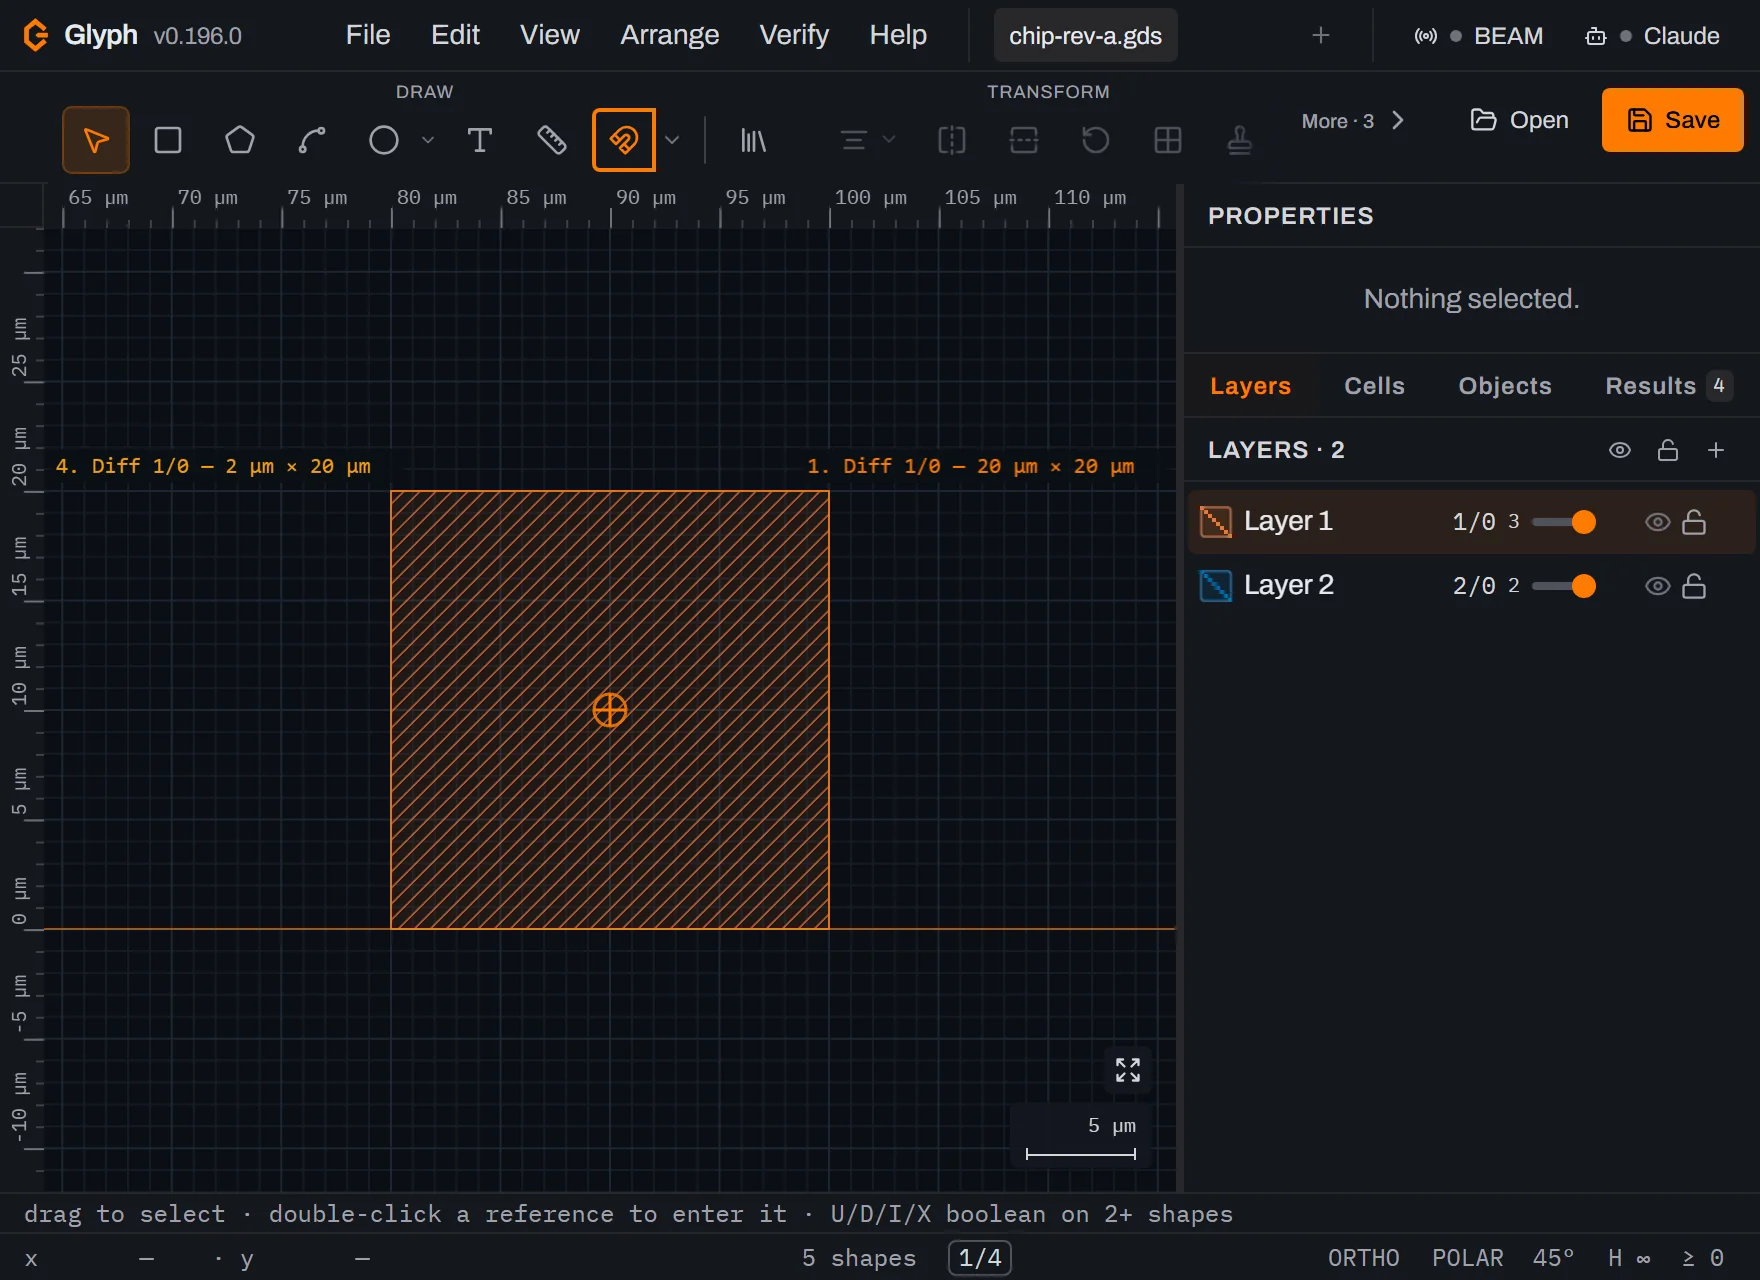Lock Layer 1
This screenshot has width=1760, height=1280.
1694,522
